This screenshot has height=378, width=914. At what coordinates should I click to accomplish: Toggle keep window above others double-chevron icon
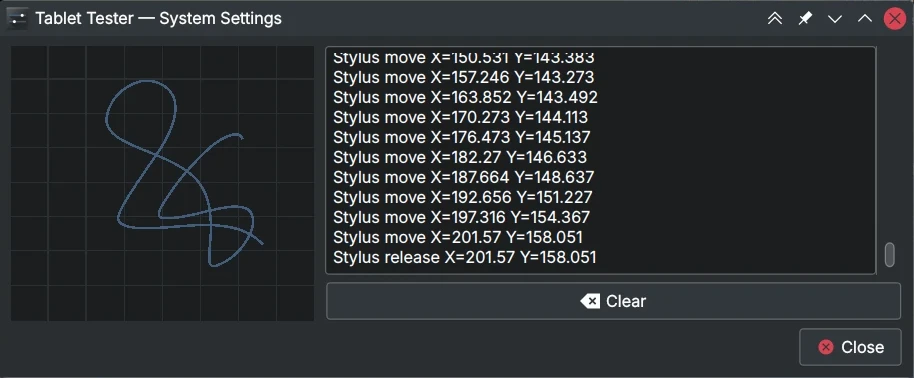(x=775, y=19)
